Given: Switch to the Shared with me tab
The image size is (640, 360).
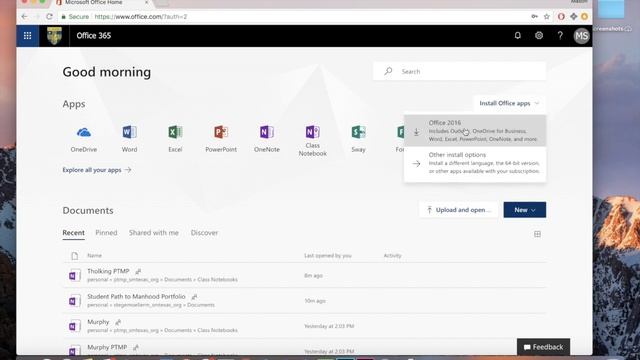Looking at the screenshot, I should coord(154,233).
